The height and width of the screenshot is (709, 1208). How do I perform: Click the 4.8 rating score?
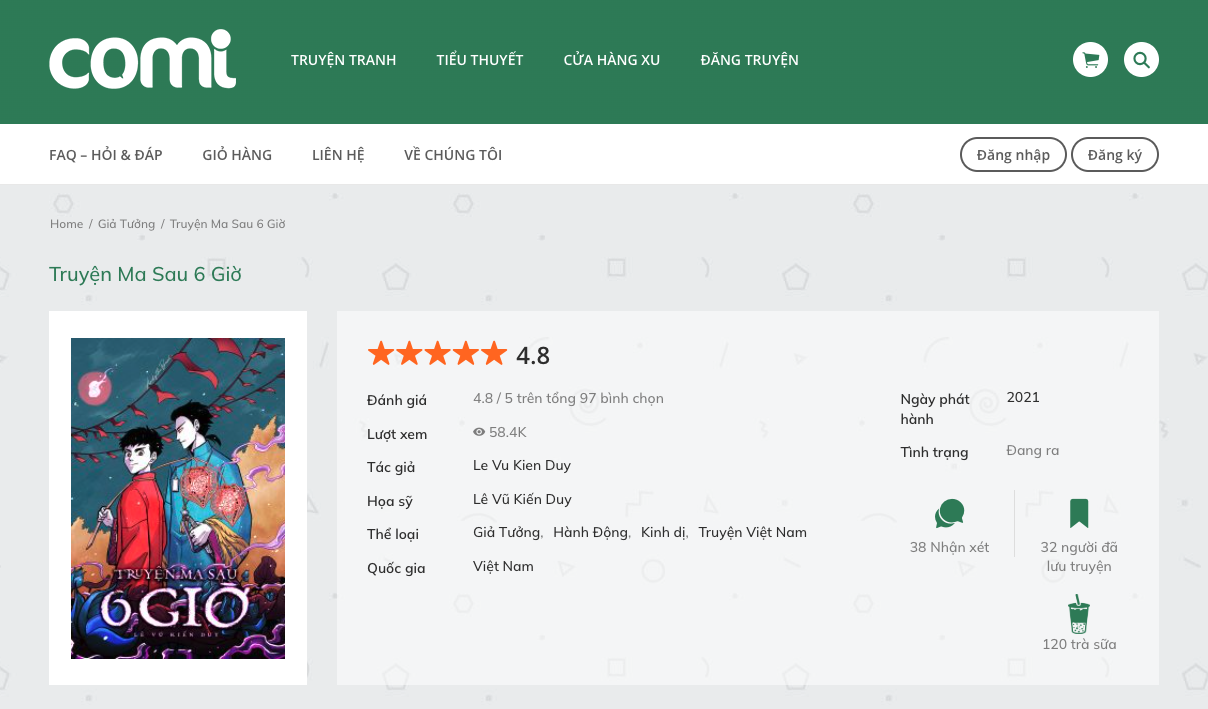point(533,355)
